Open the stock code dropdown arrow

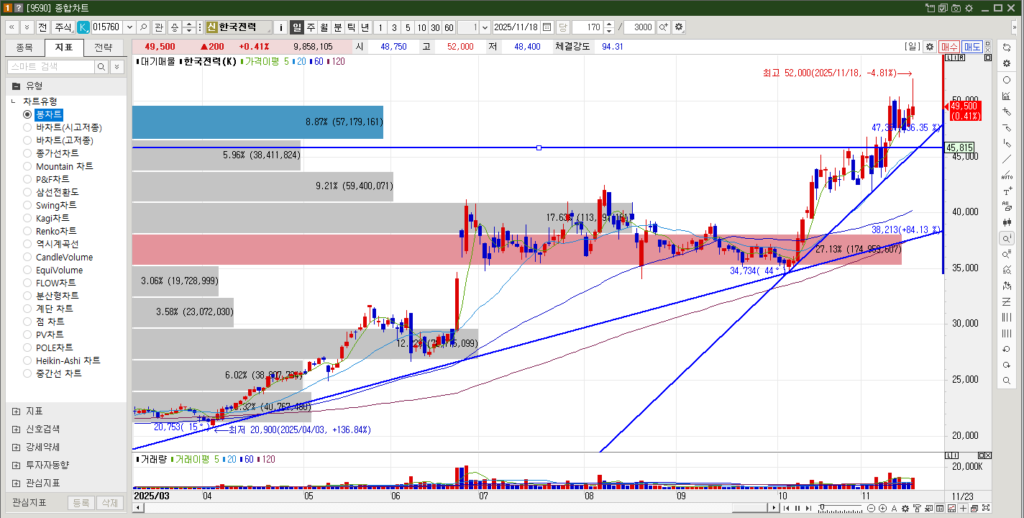coord(127,26)
